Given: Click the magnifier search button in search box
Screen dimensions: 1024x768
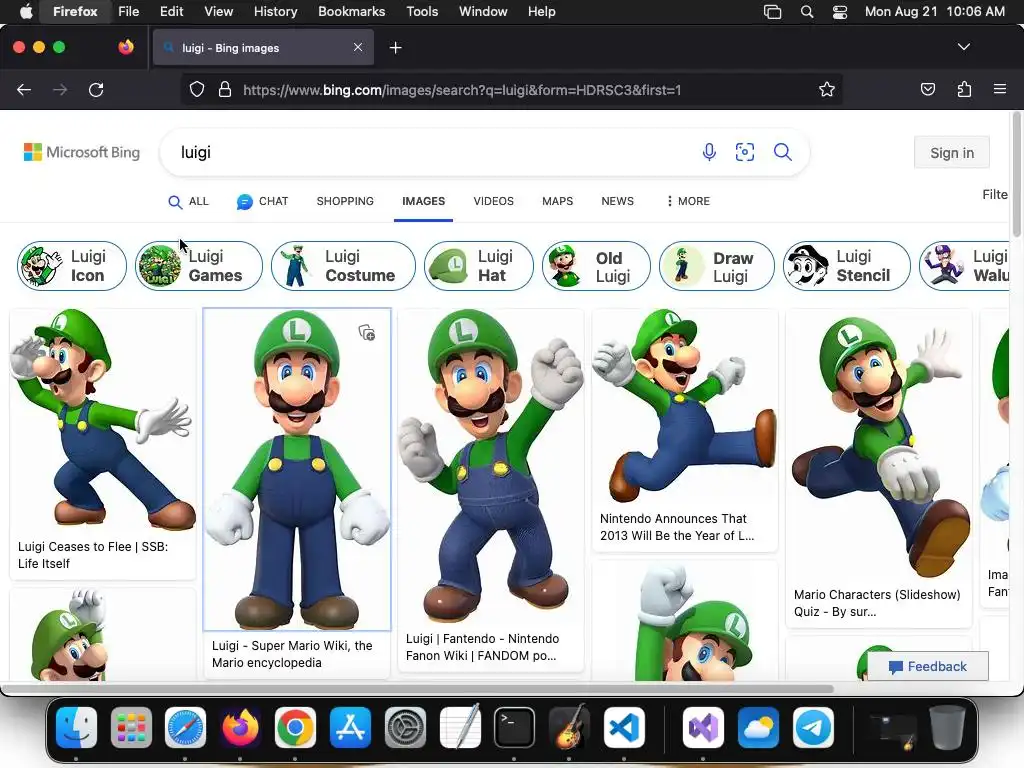Looking at the screenshot, I should click(x=782, y=152).
